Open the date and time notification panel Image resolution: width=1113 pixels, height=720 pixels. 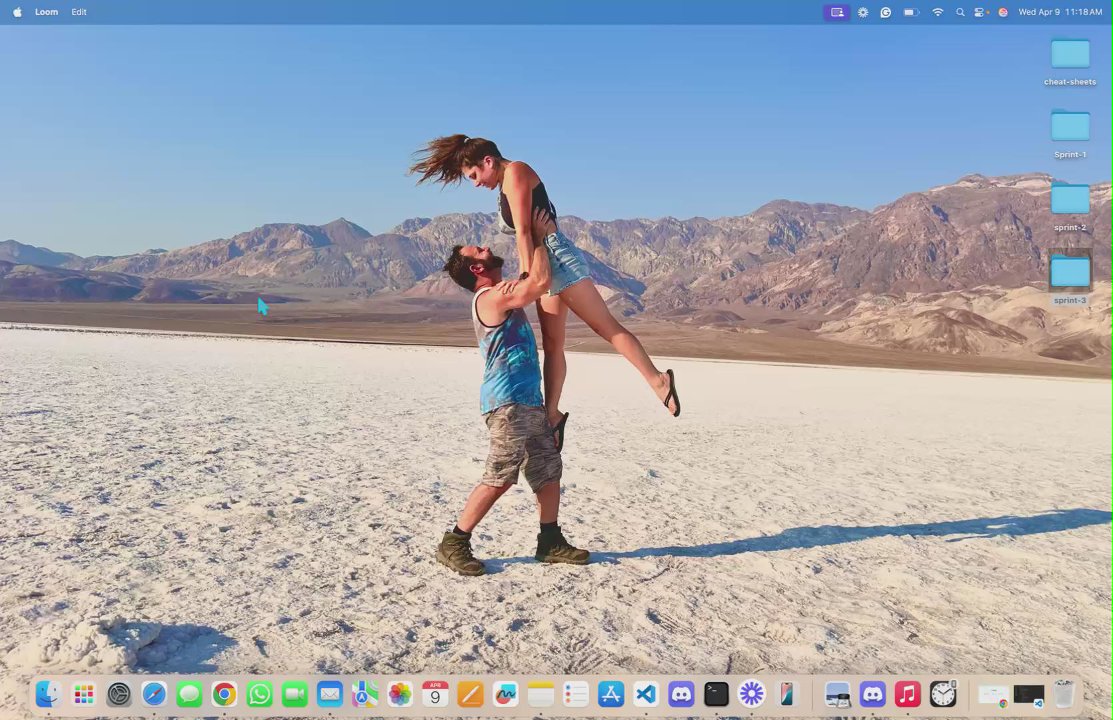click(x=1060, y=12)
